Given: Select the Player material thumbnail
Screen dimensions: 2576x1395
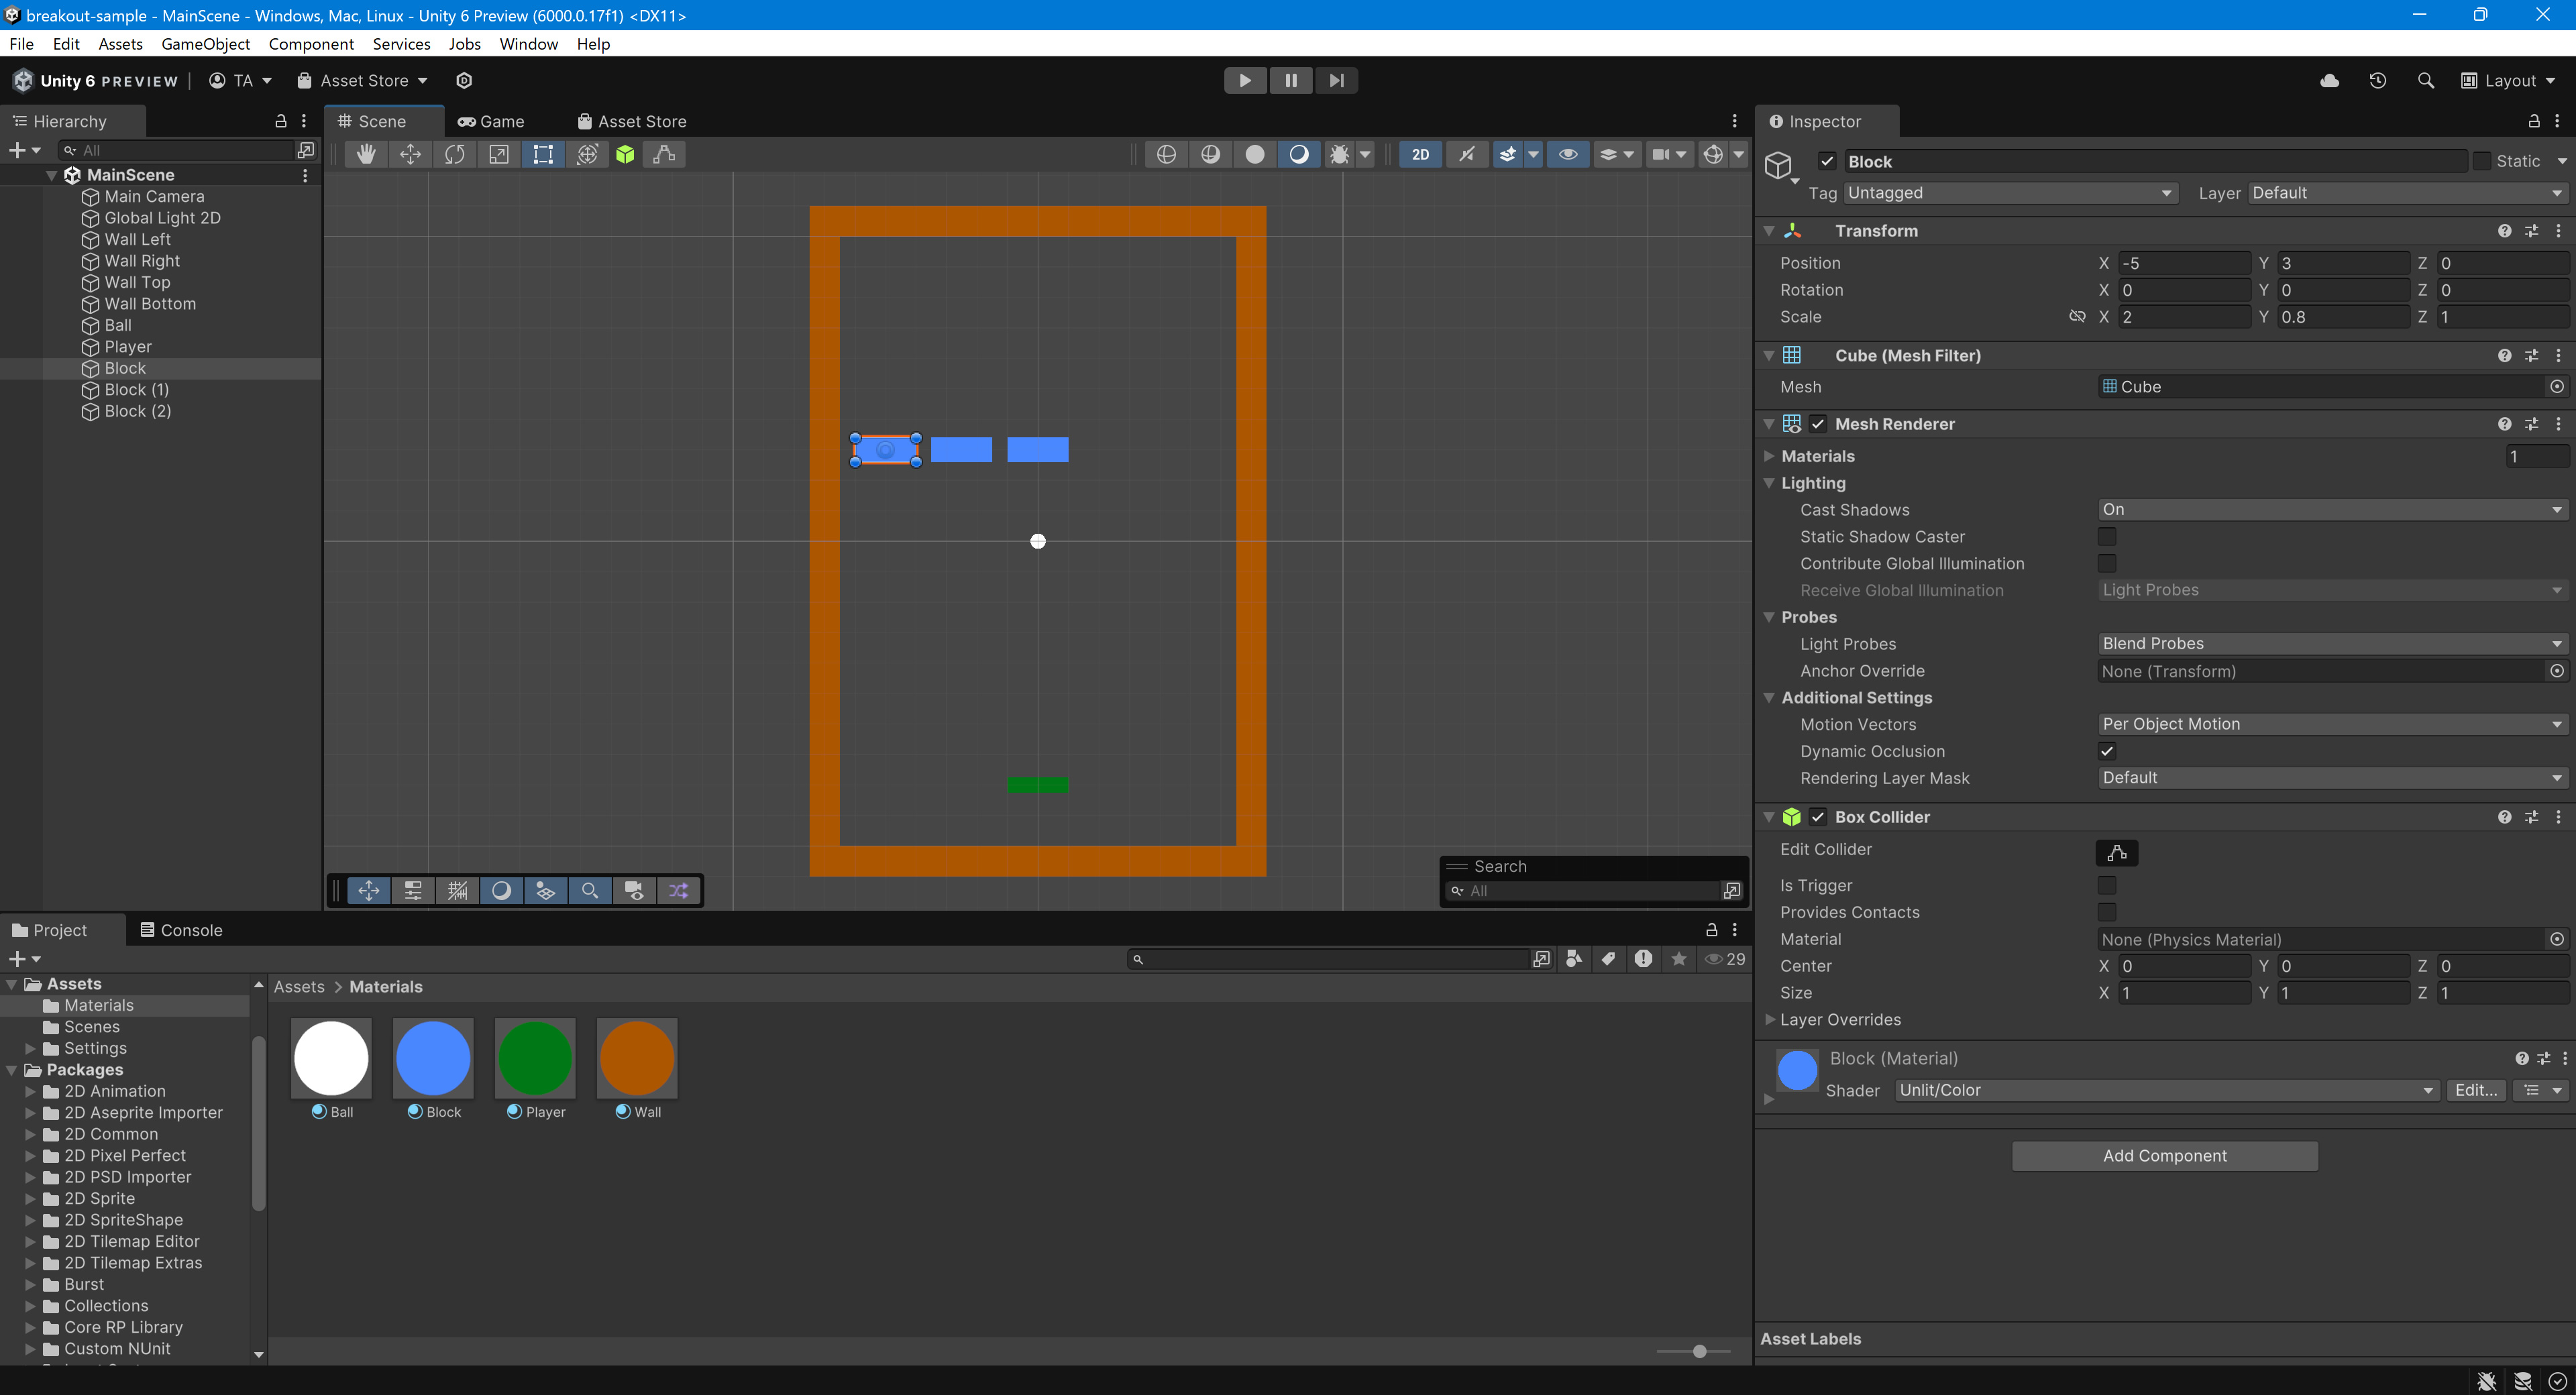Looking at the screenshot, I should click(535, 1058).
